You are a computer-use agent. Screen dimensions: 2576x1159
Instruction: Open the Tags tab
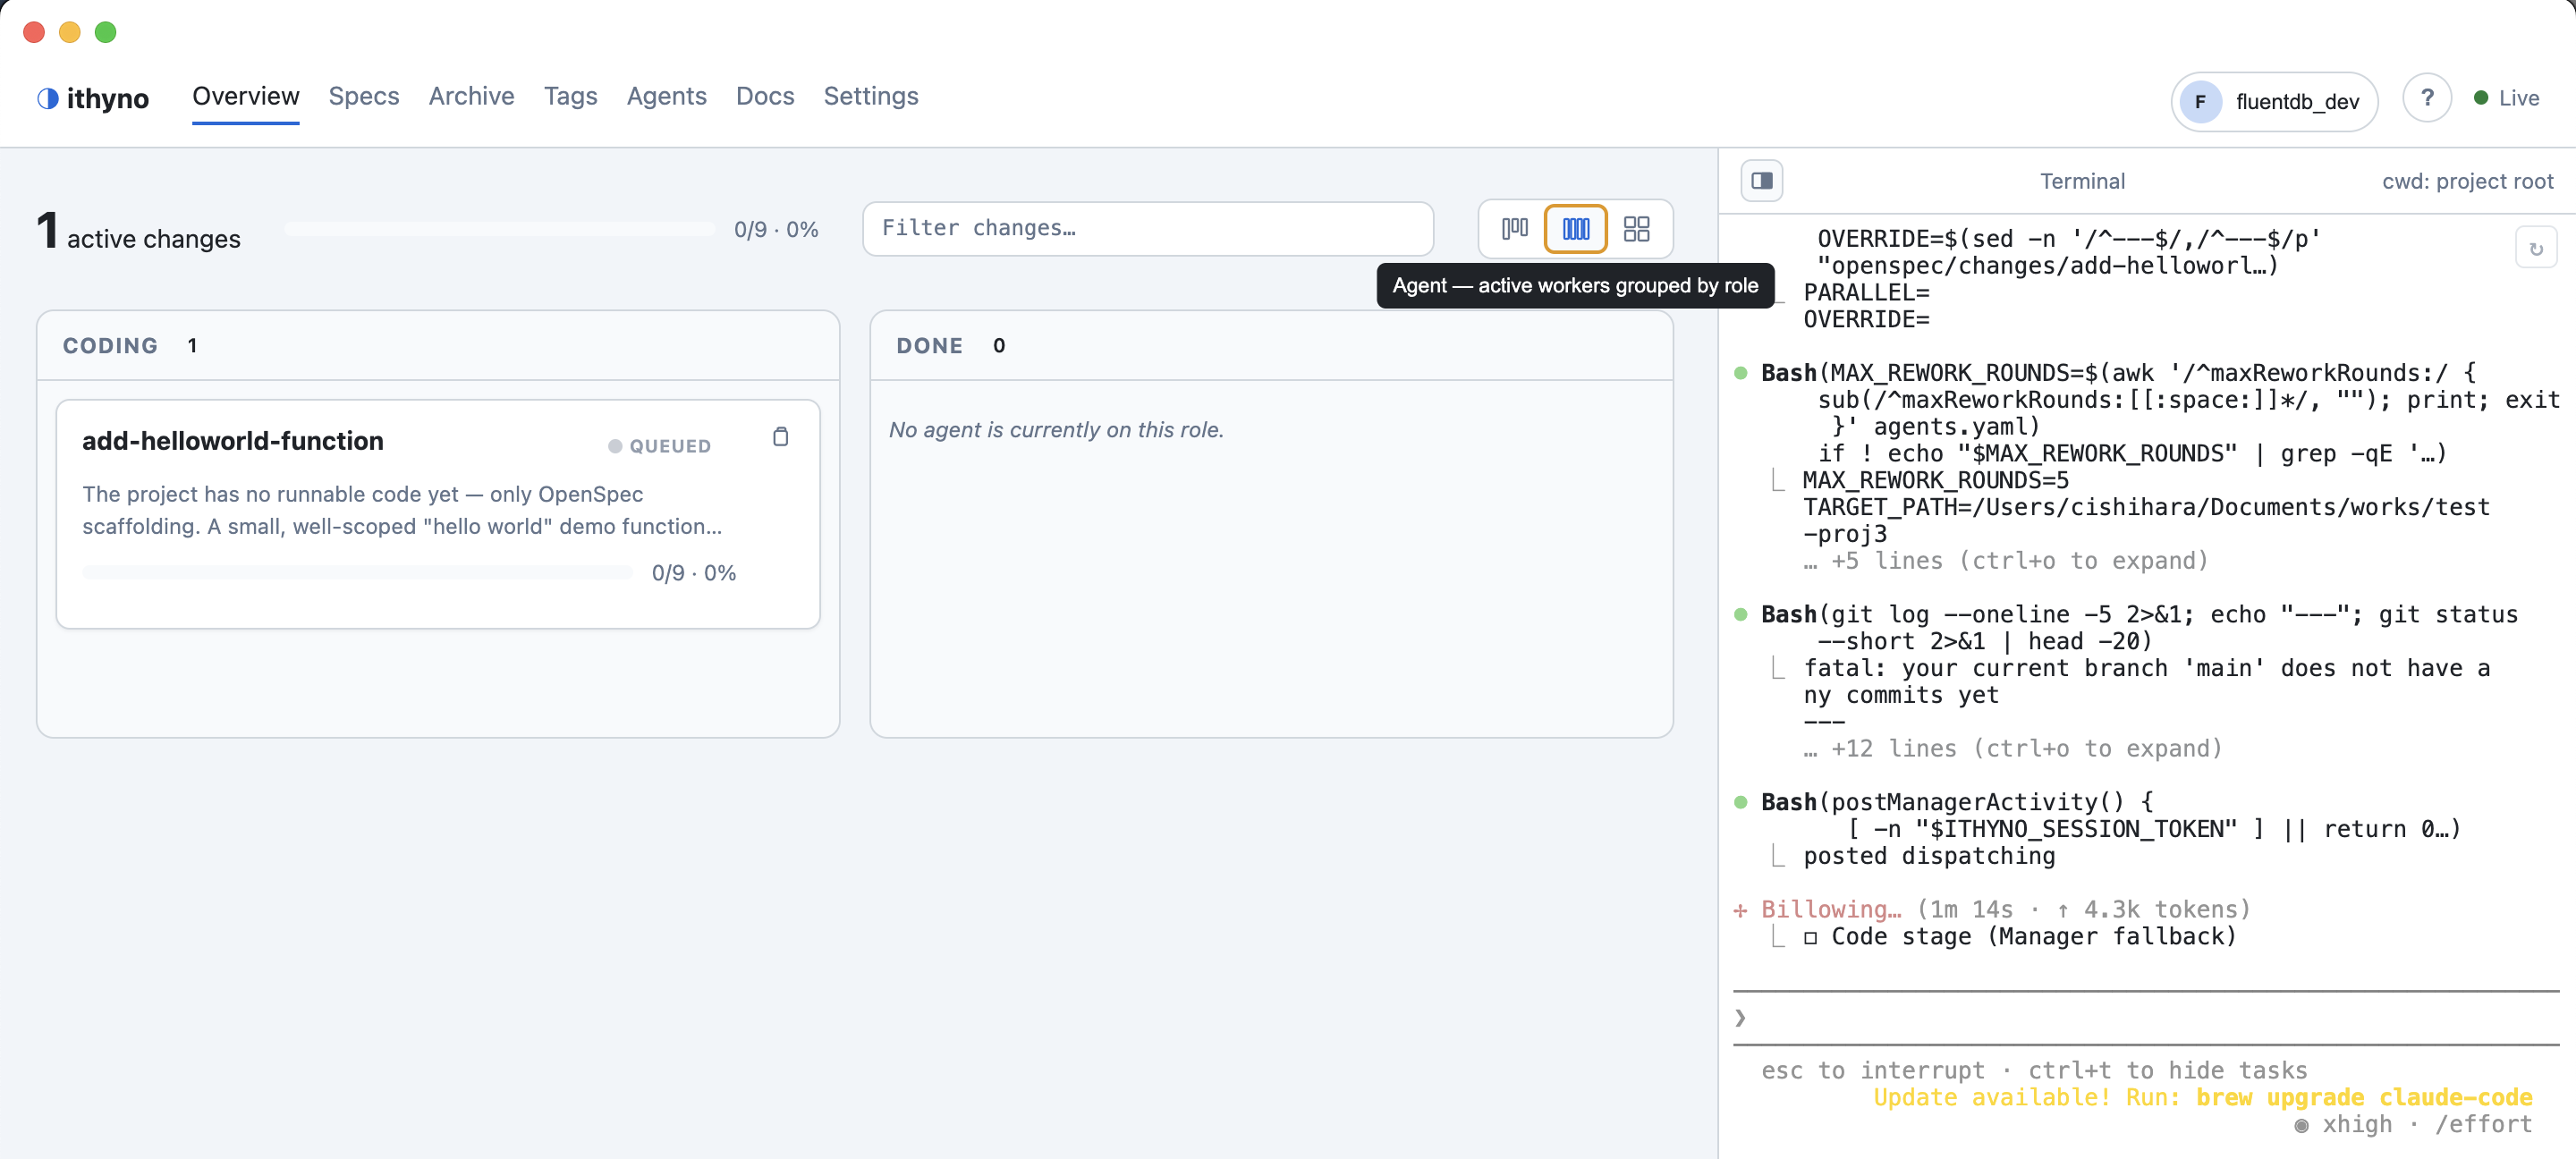[x=570, y=96]
